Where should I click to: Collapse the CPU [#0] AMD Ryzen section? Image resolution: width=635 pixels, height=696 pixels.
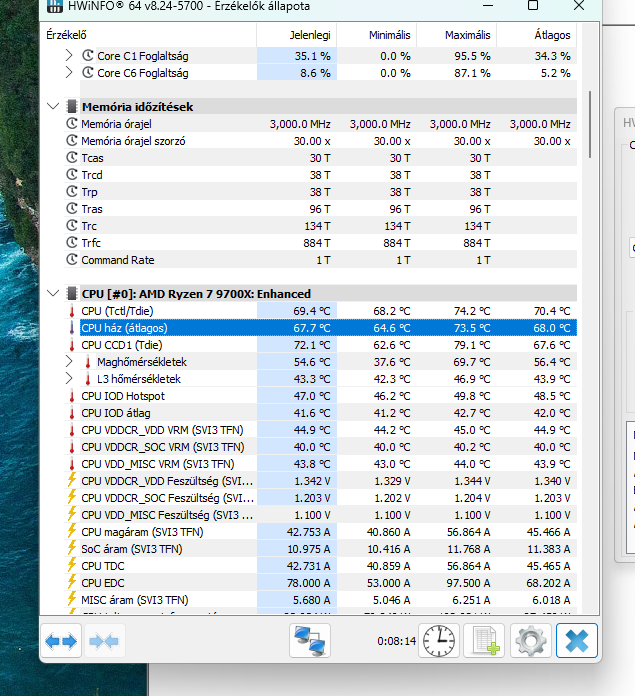point(53,293)
